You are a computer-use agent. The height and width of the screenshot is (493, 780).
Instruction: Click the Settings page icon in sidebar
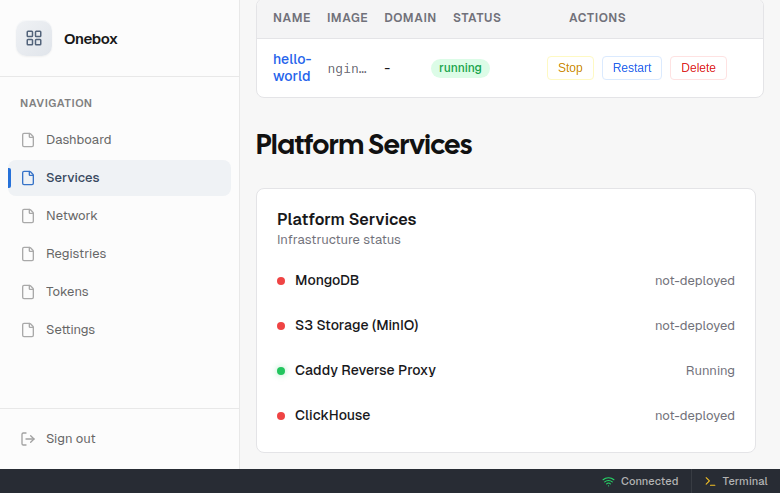[x=28, y=330]
